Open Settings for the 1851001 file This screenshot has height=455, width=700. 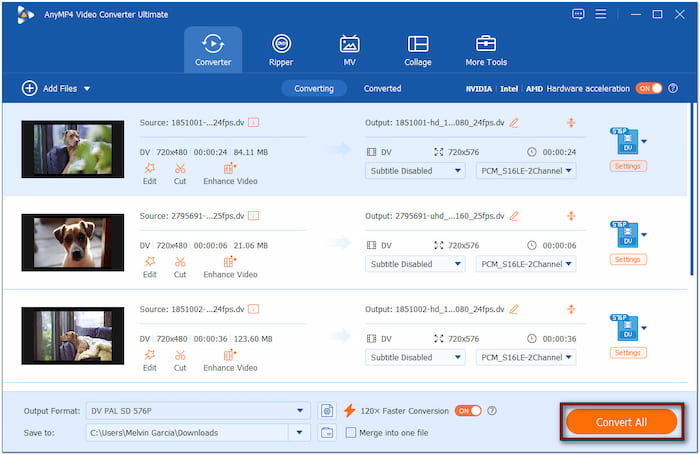tap(628, 166)
